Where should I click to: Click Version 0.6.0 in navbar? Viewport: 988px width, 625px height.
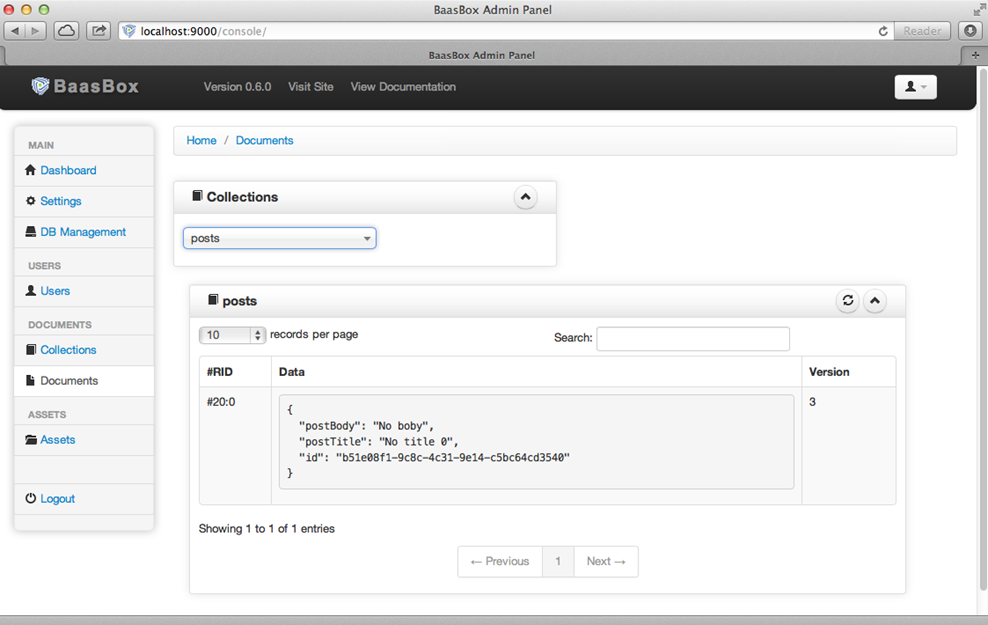(x=237, y=87)
